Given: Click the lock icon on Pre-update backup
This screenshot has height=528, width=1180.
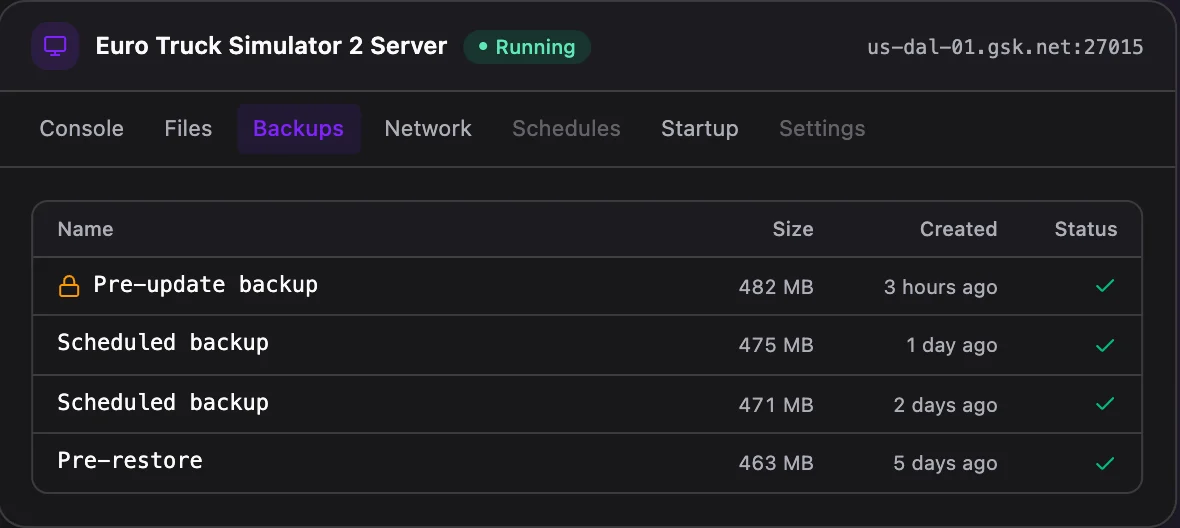Looking at the screenshot, I should pyautogui.click(x=68, y=287).
